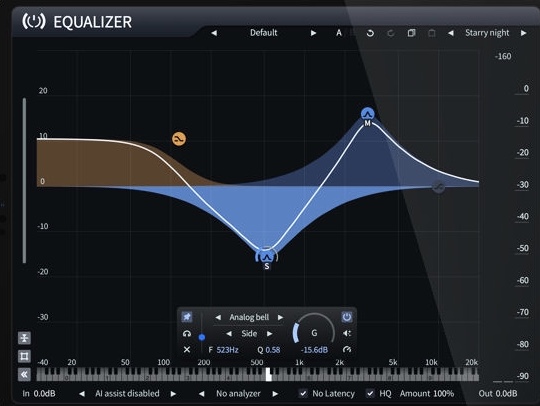Image resolution: width=540 pixels, height=406 pixels.
Task: Select the orange low shelf band node
Action: tap(179, 139)
